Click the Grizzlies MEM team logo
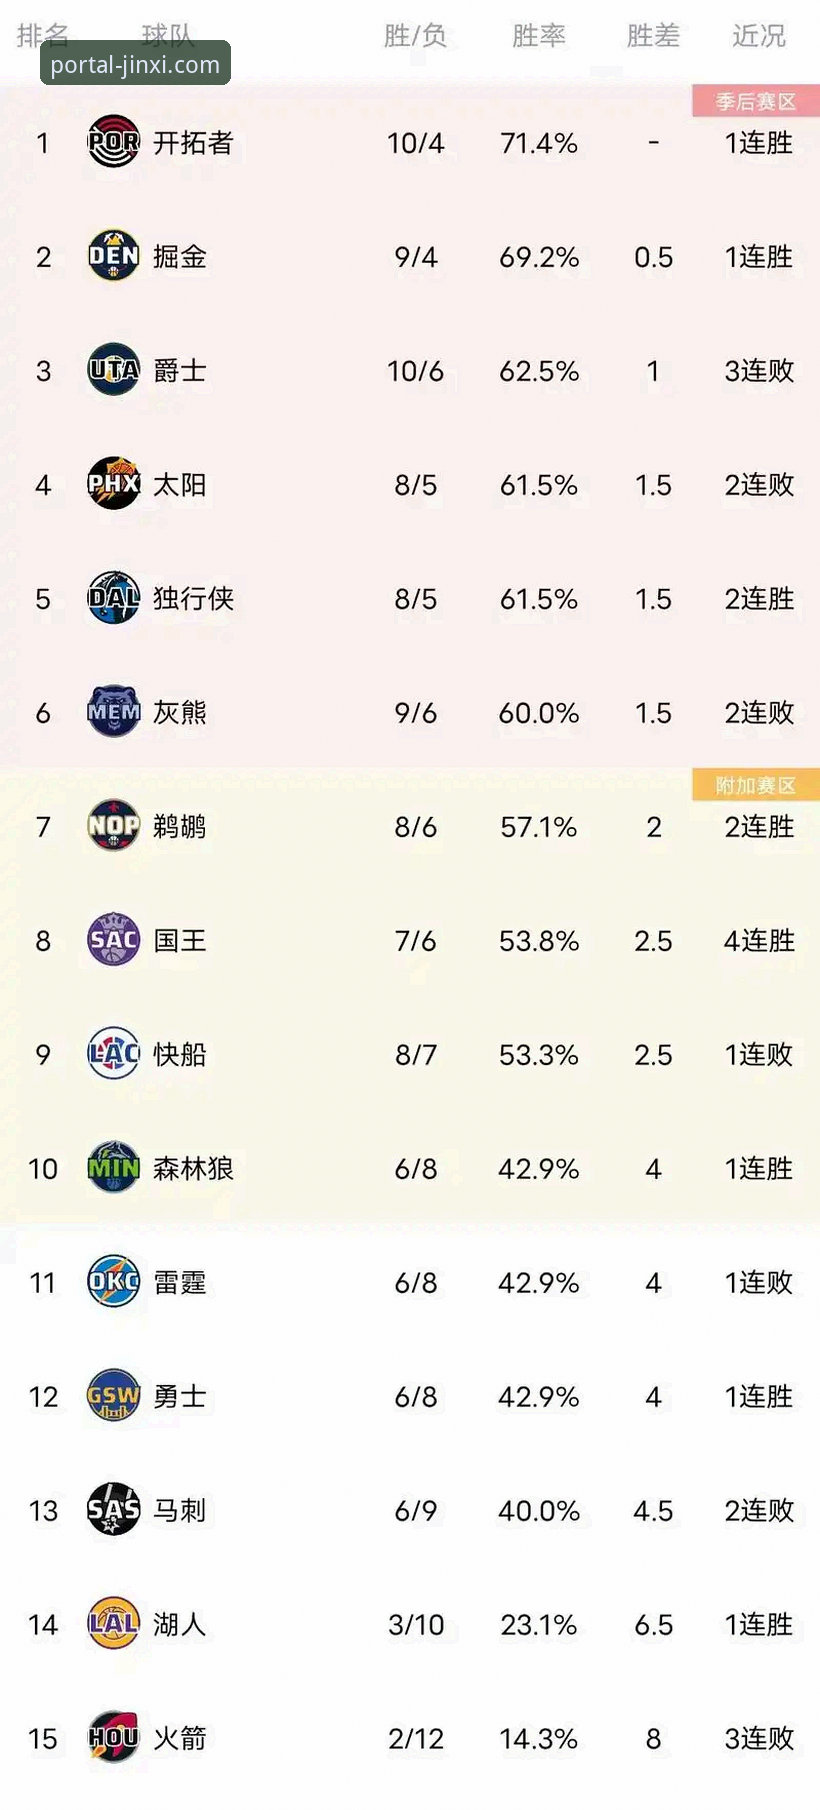The height and width of the screenshot is (1810, 820). pyautogui.click(x=113, y=713)
